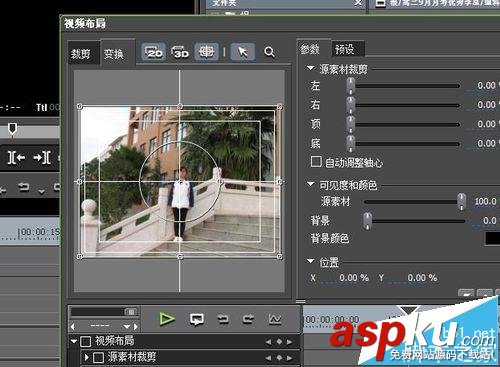Click the 源素材 100.0 value field
This screenshot has width=500, height=367.
[x=486, y=201]
